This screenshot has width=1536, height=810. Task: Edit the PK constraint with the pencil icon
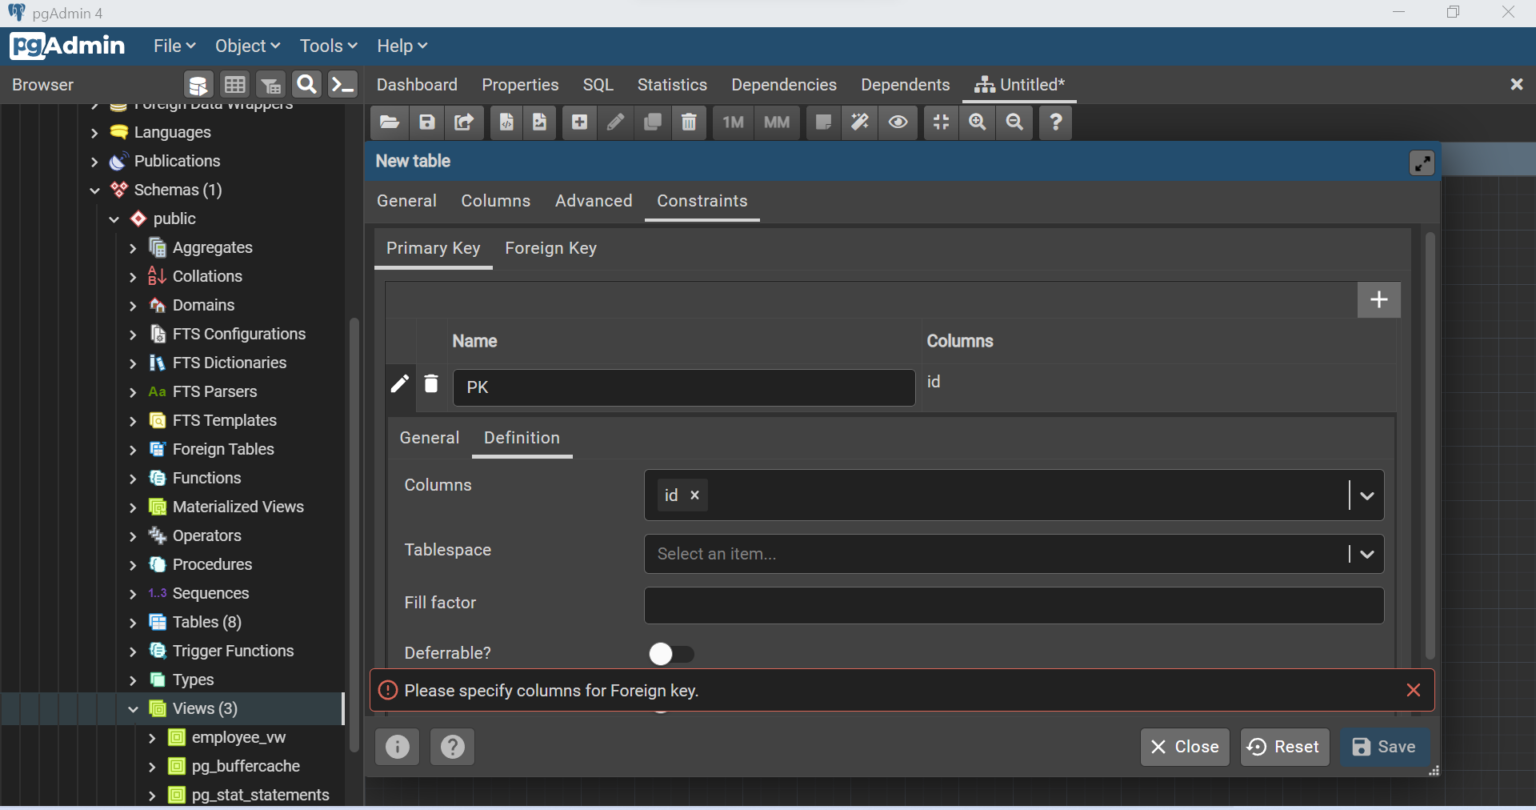click(x=400, y=383)
